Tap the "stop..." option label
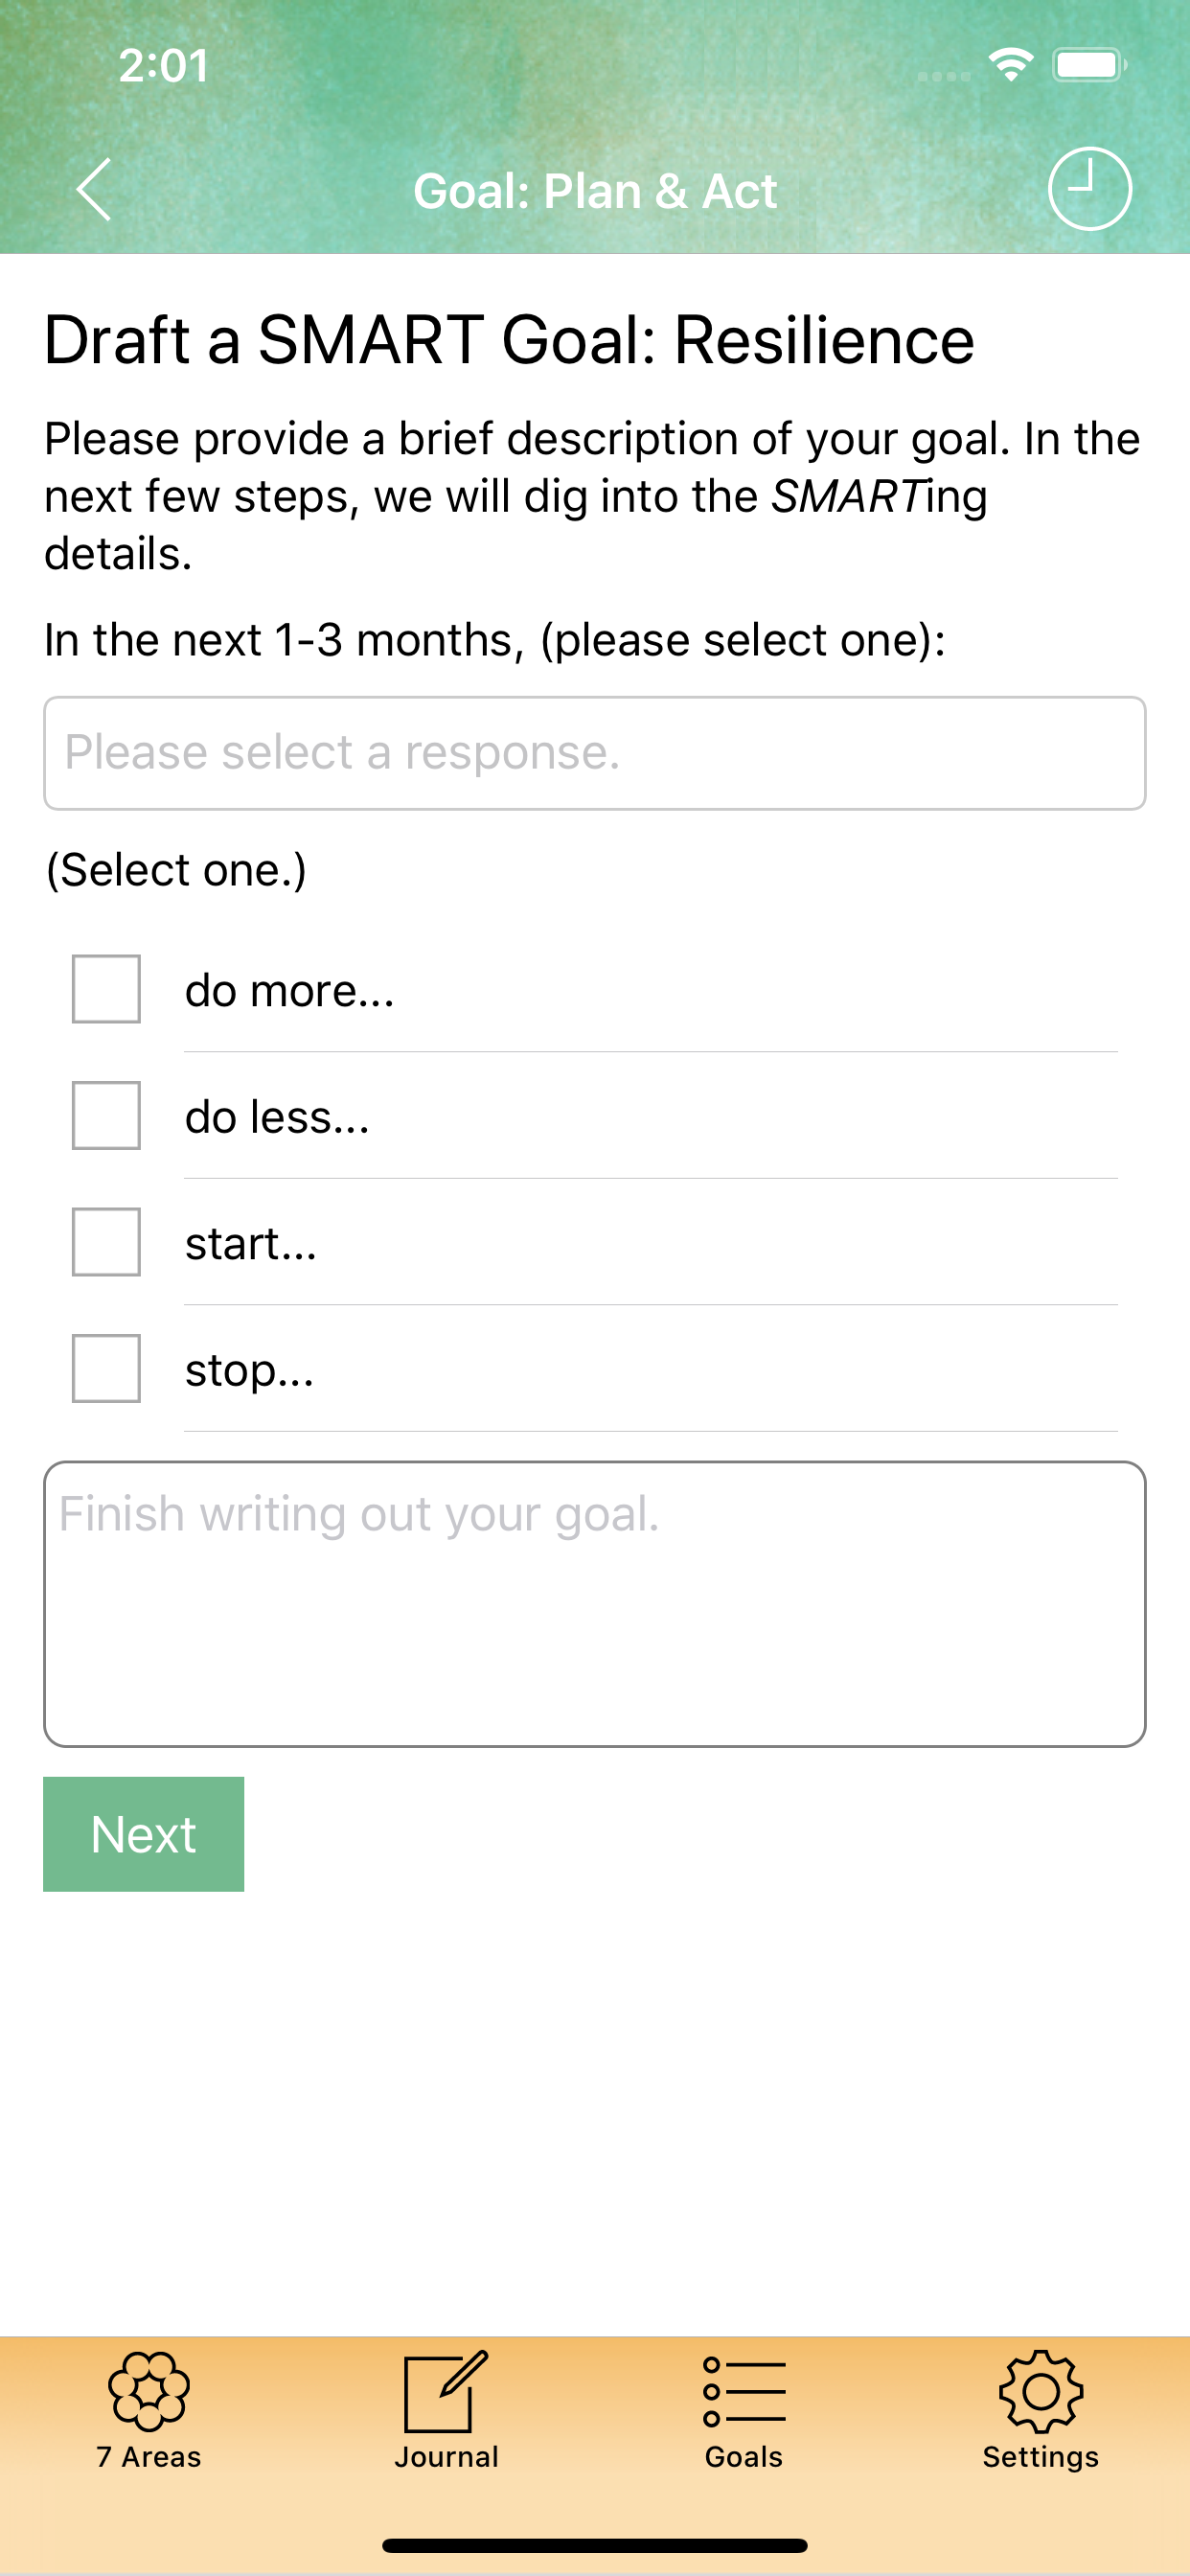The height and width of the screenshot is (2576, 1190). pyautogui.click(x=250, y=1370)
